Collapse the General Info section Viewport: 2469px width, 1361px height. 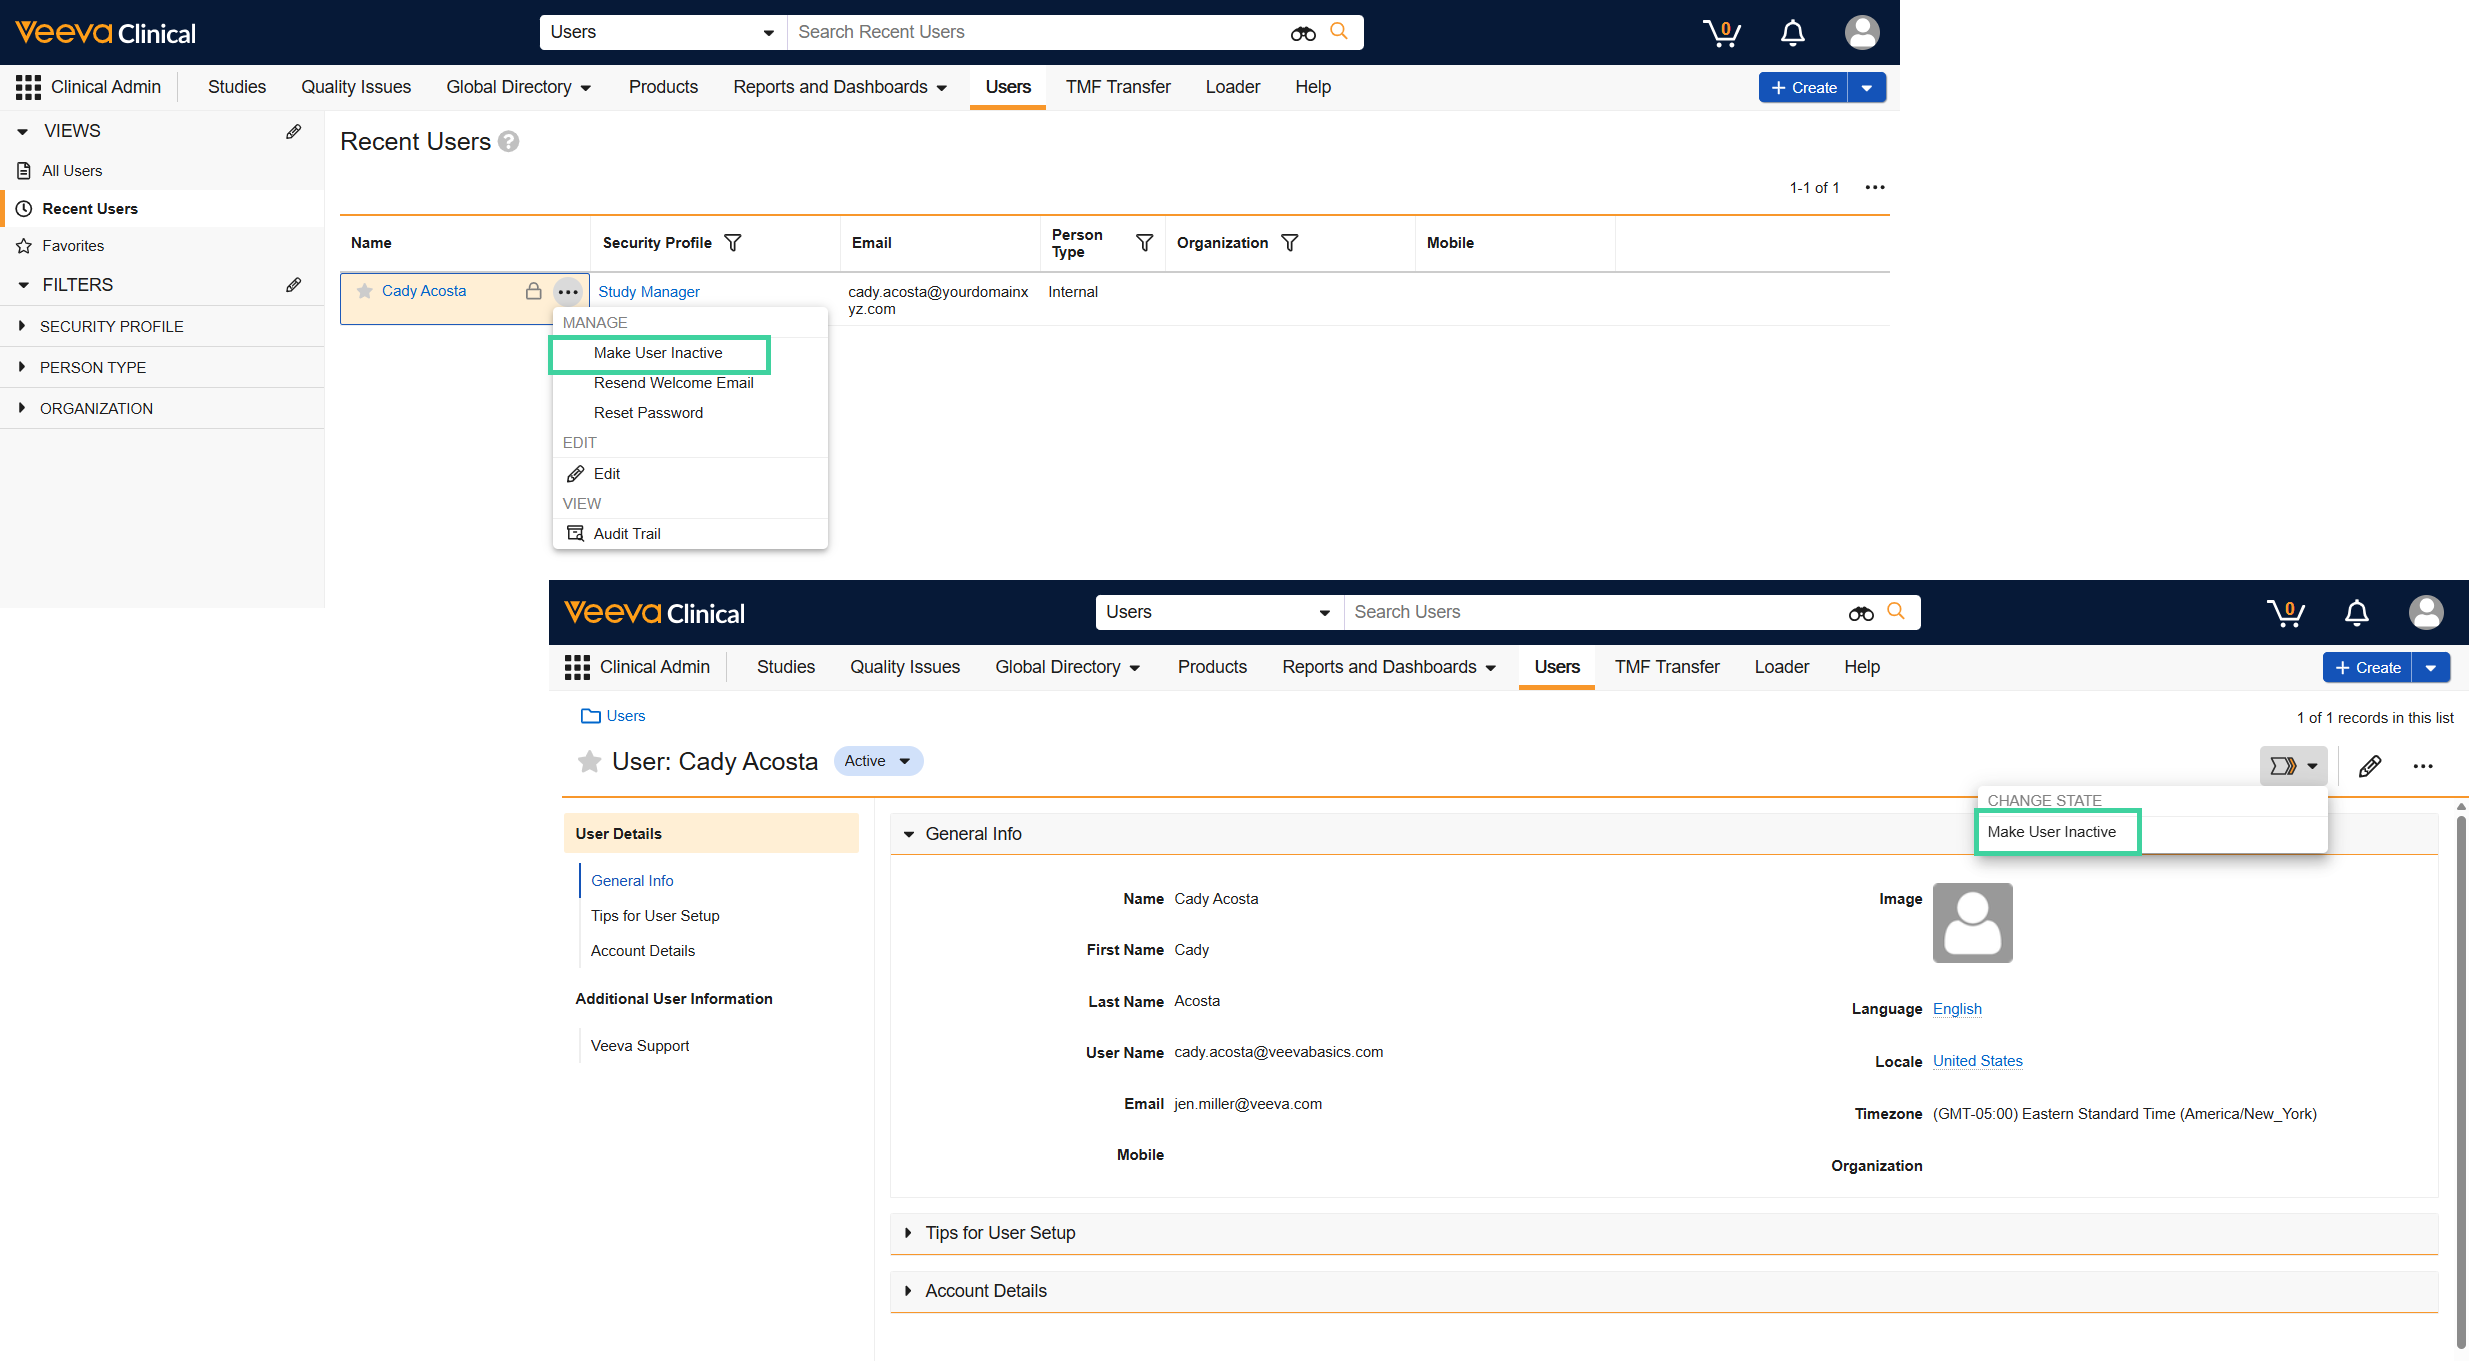coord(909,834)
